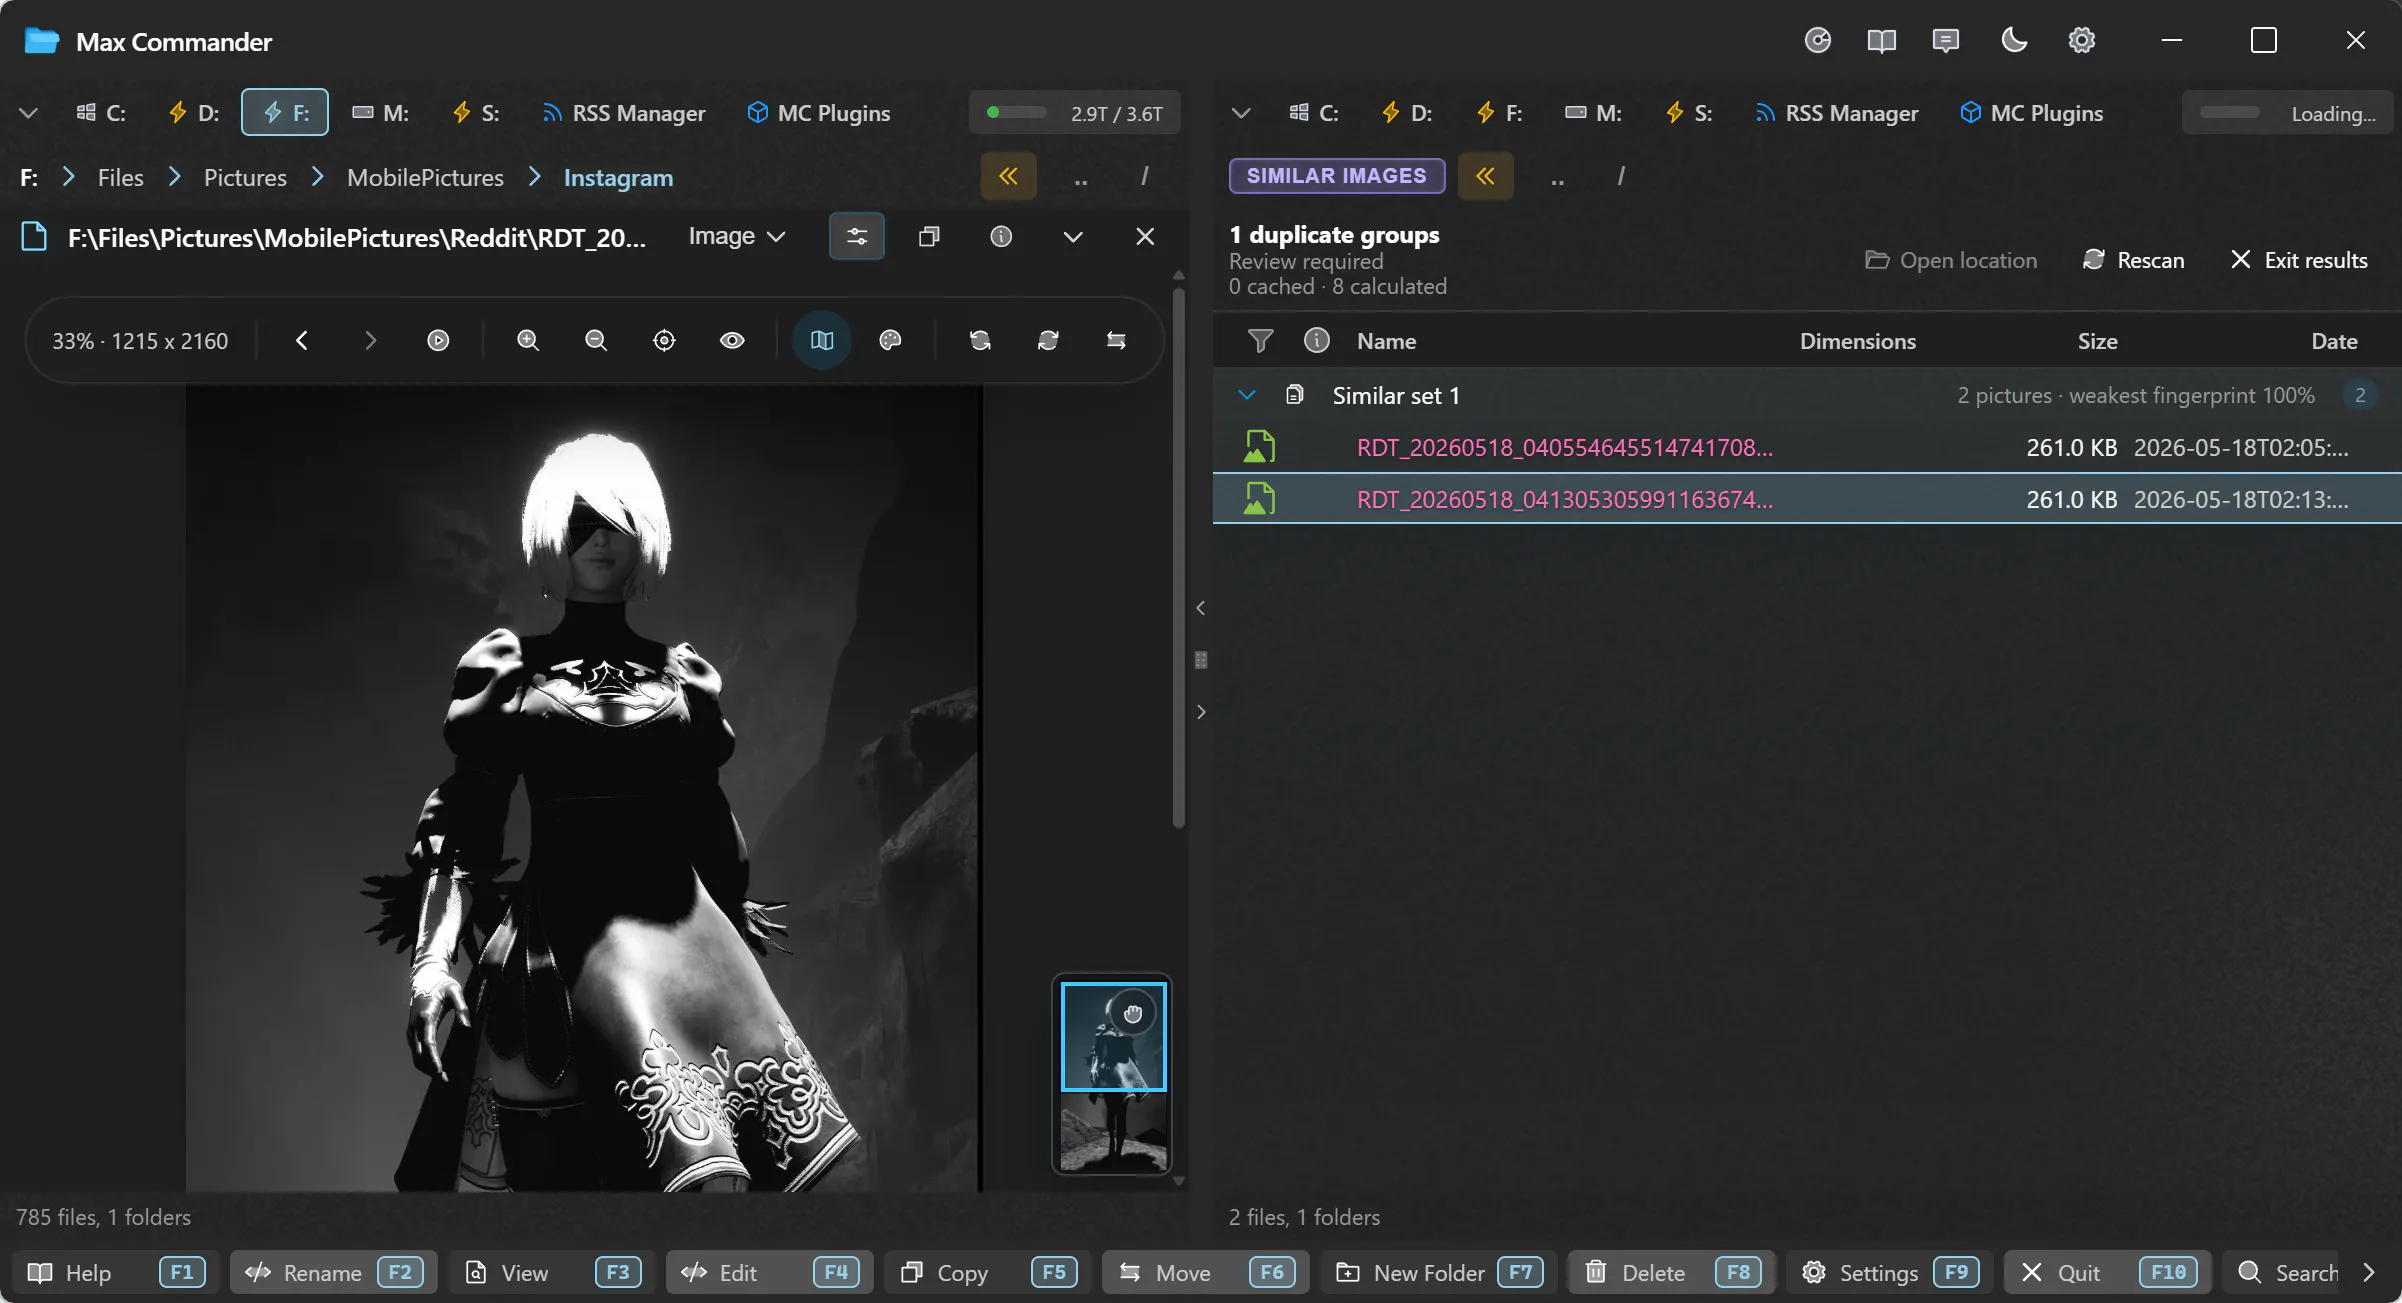
Task: Open preview in separate window icon
Action: tap(929, 237)
